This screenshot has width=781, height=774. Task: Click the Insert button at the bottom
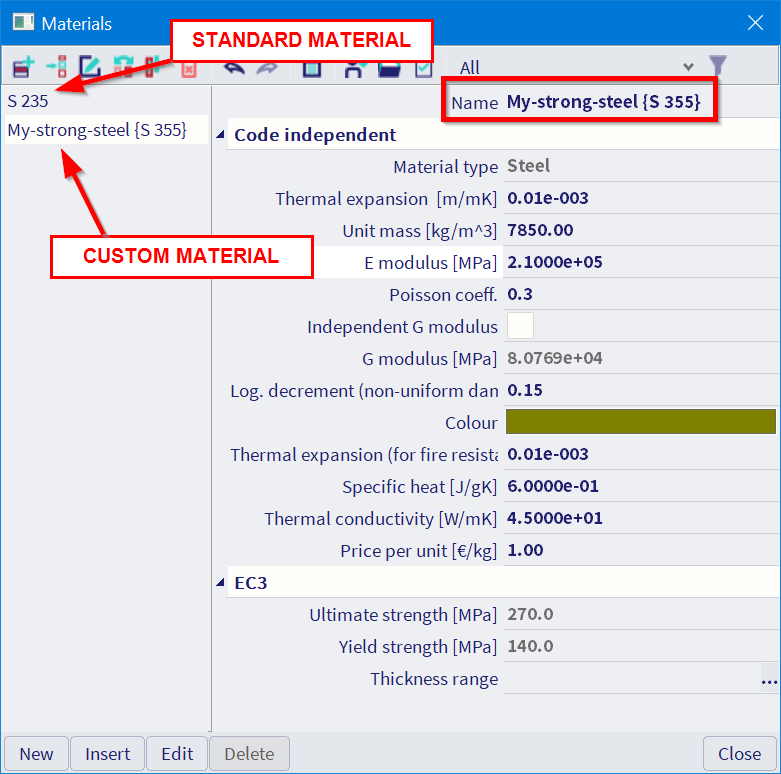pyautogui.click(x=107, y=754)
